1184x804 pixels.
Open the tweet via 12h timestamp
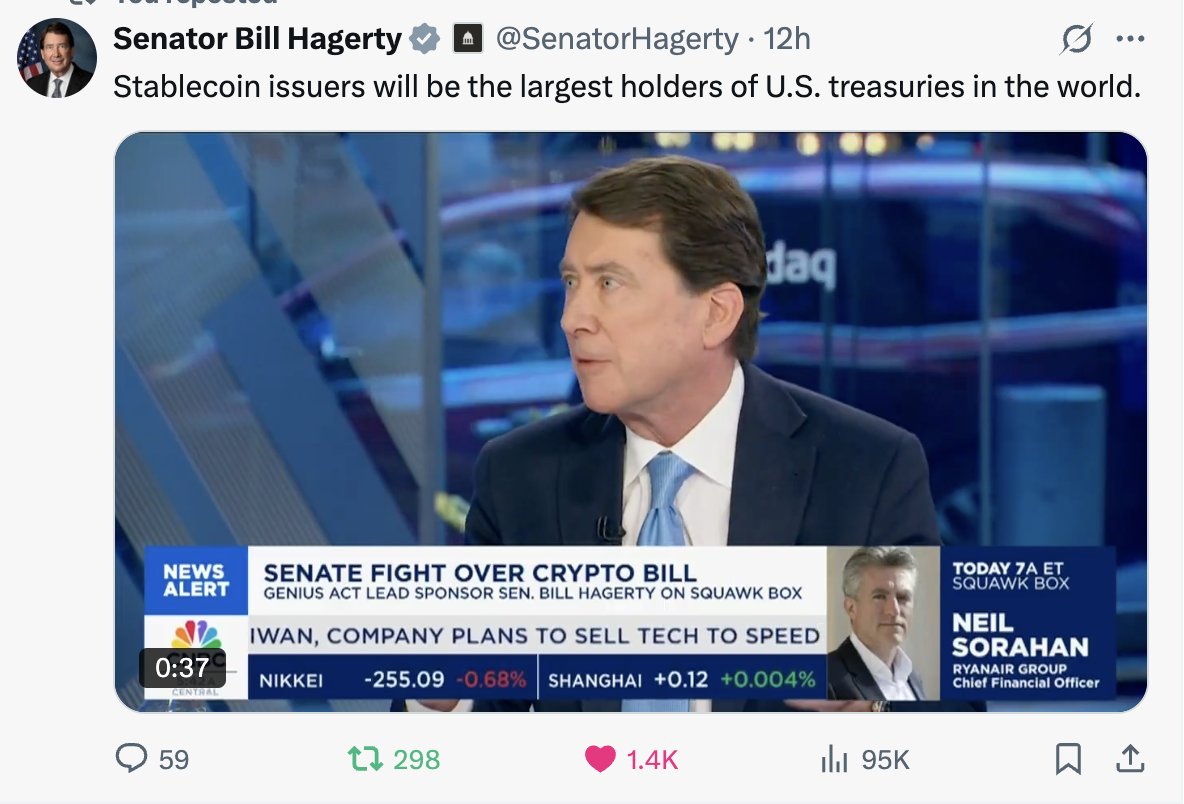787,39
